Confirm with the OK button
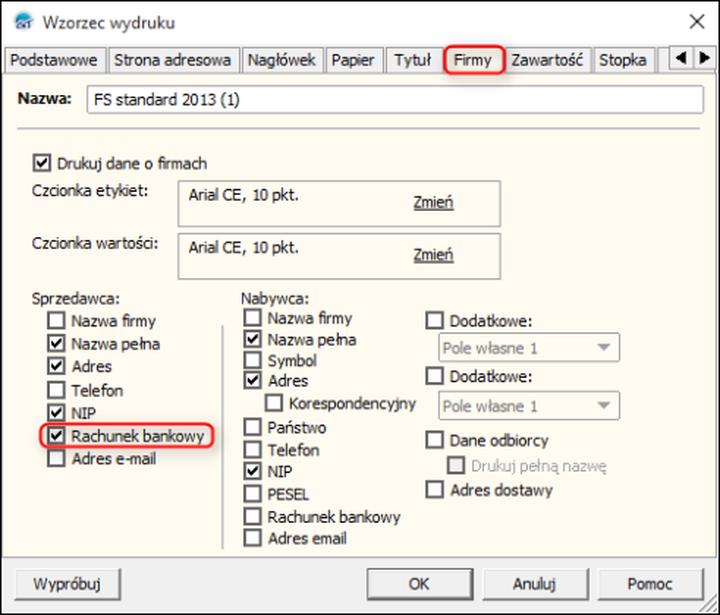 (419, 584)
